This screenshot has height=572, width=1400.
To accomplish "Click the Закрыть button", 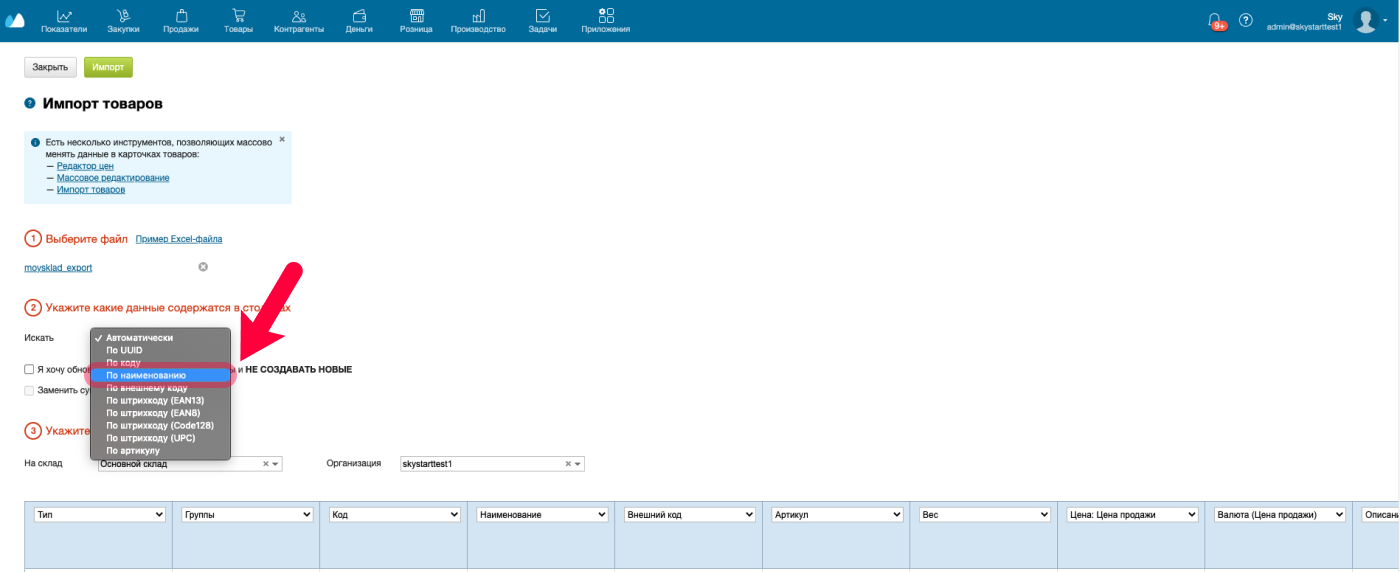I will click(x=50, y=67).
